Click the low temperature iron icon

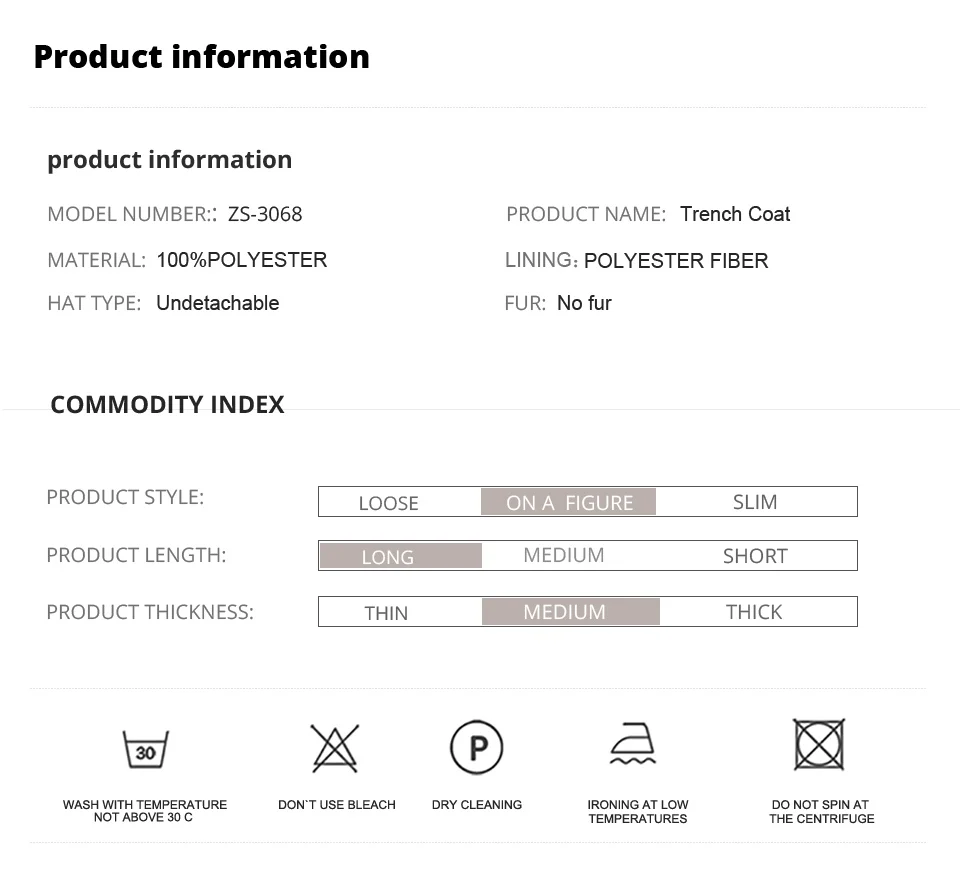point(634,746)
